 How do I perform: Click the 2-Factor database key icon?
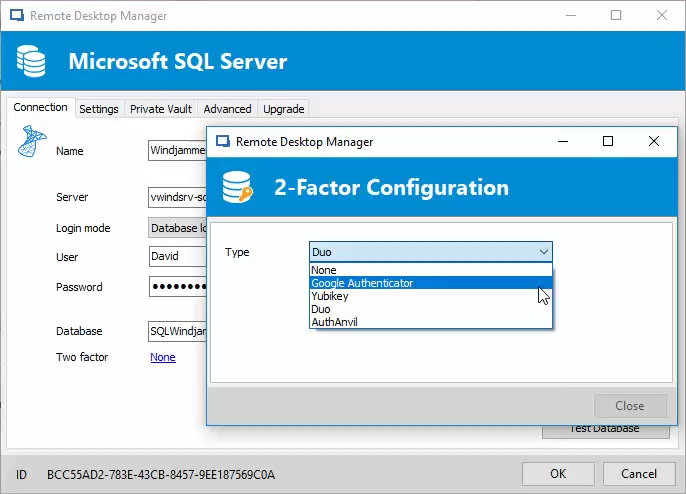pyautogui.click(x=238, y=187)
